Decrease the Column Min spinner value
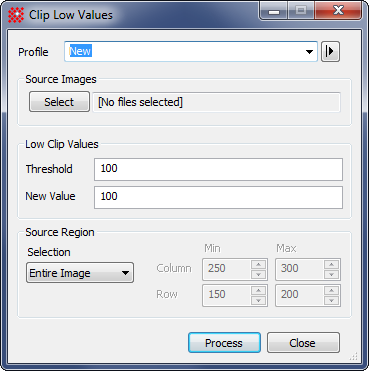 coord(259,274)
